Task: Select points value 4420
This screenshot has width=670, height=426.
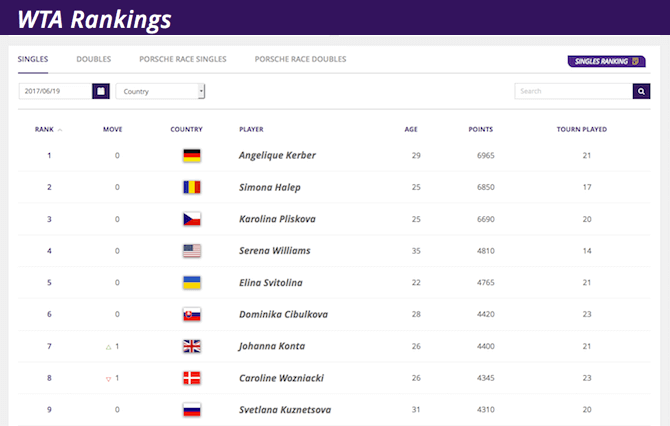Action: click(486, 314)
